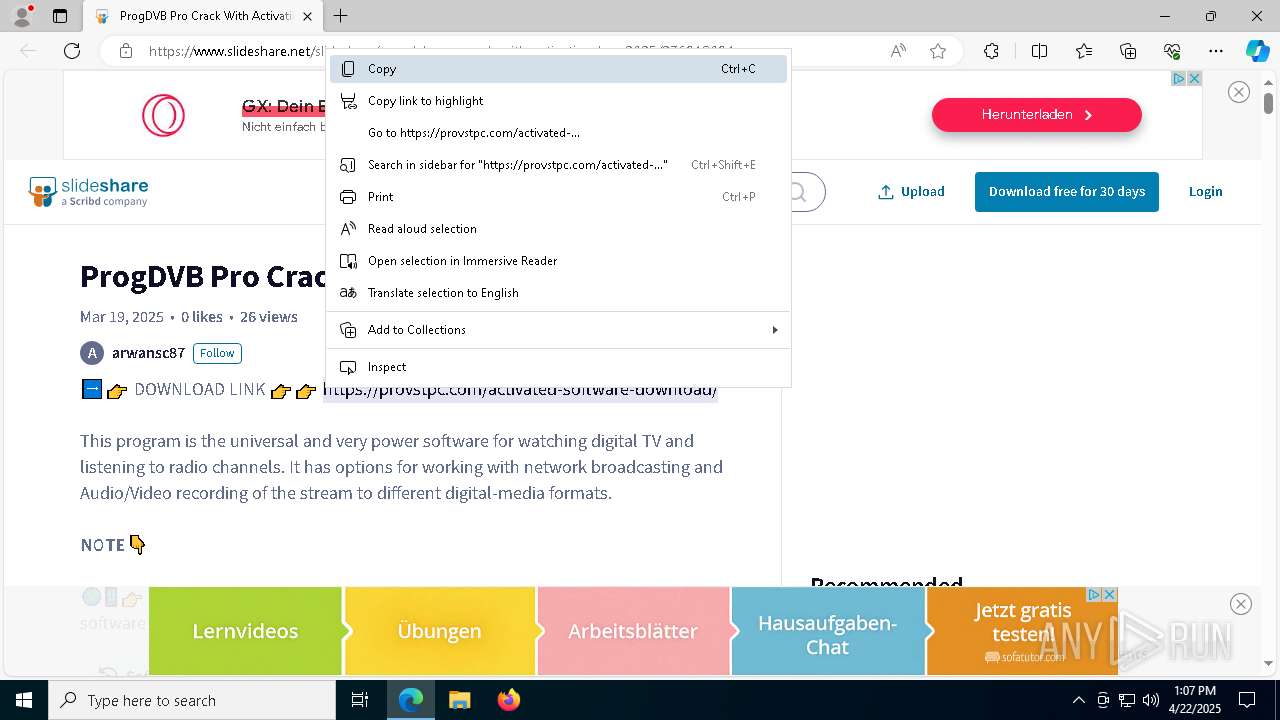
Task: Click Copy in the context menu
Action: coord(558,69)
